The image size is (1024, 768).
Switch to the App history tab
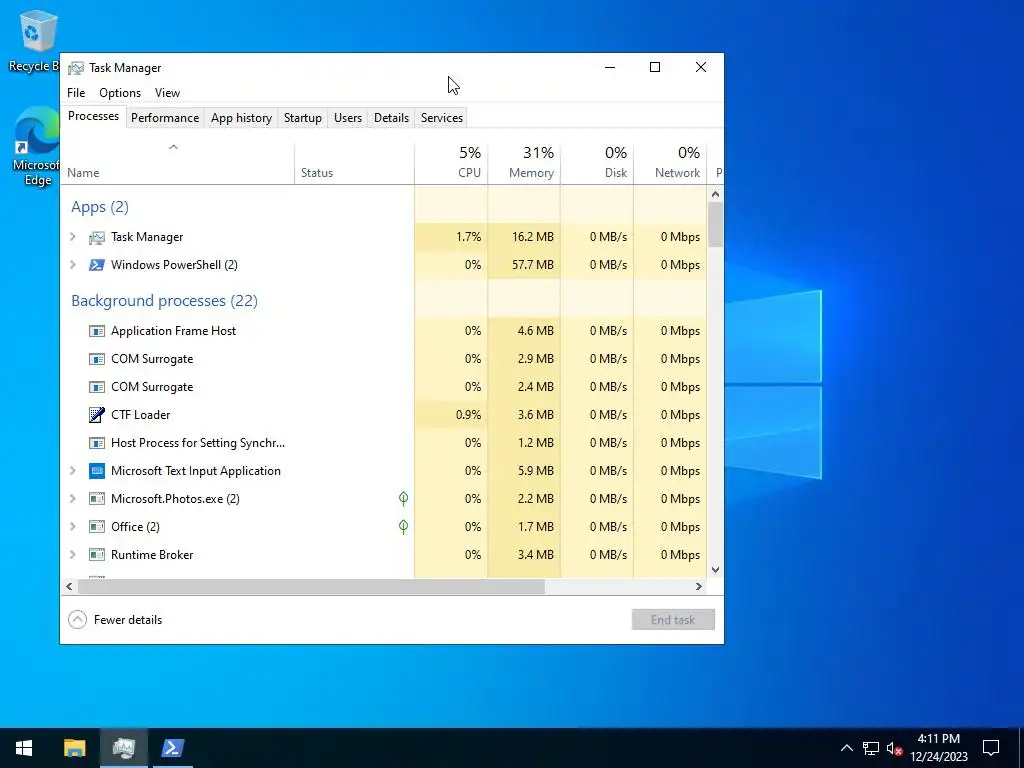(x=241, y=118)
